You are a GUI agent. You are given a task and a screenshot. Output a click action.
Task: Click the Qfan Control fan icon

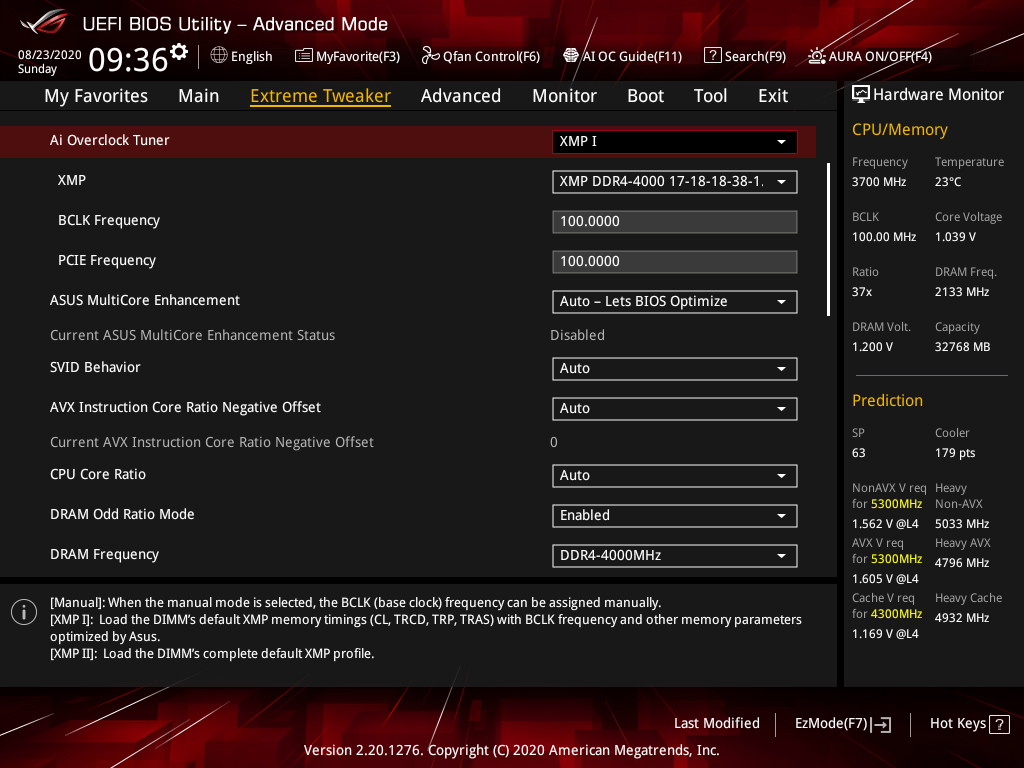430,56
